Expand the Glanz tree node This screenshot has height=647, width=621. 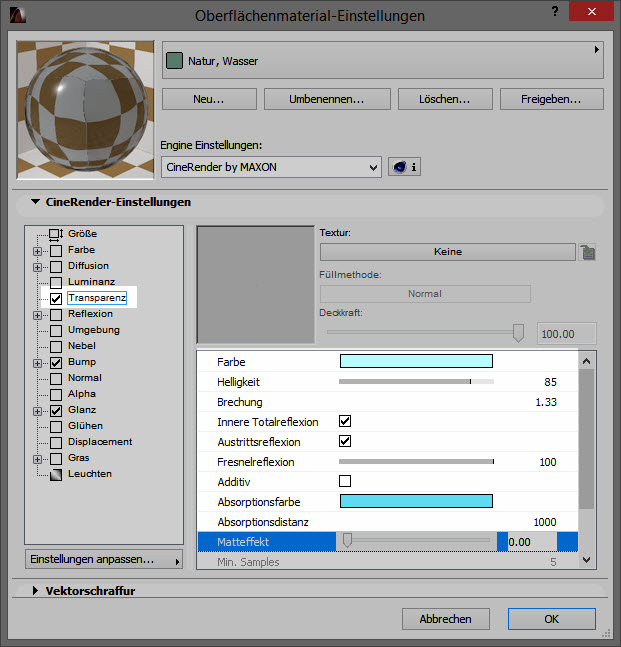[x=37, y=411]
